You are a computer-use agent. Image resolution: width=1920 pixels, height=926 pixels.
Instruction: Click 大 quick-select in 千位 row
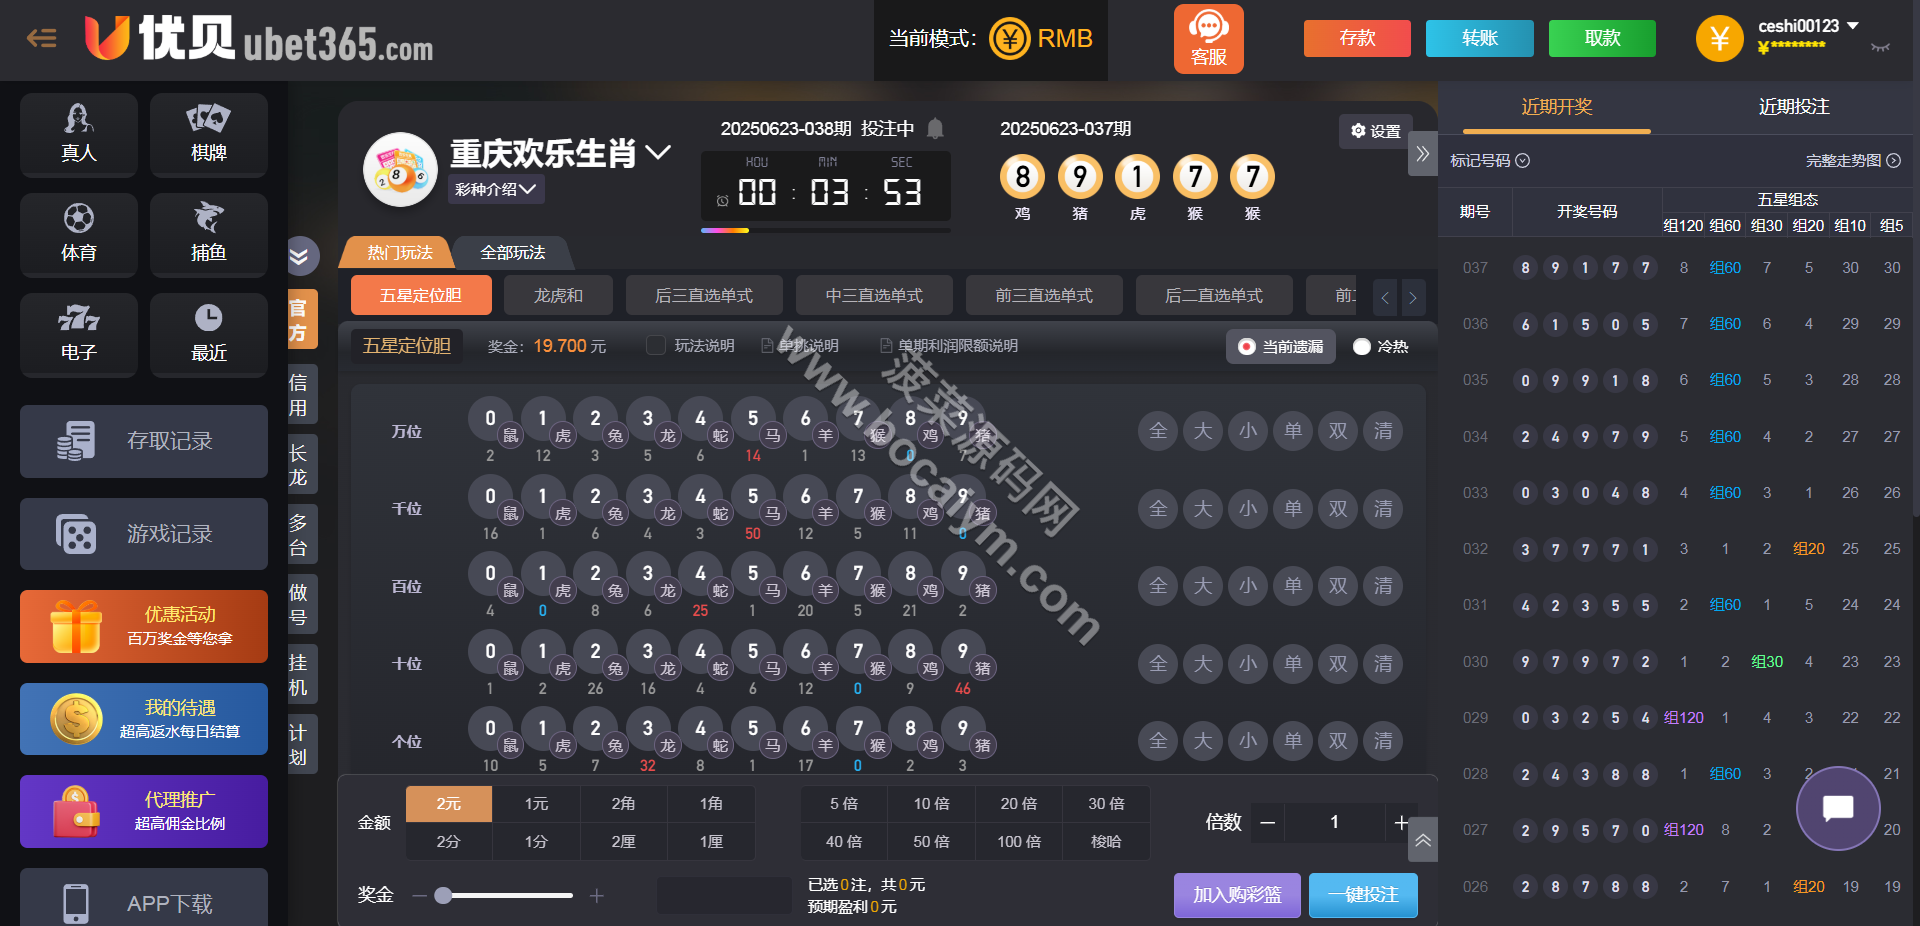point(1203,509)
